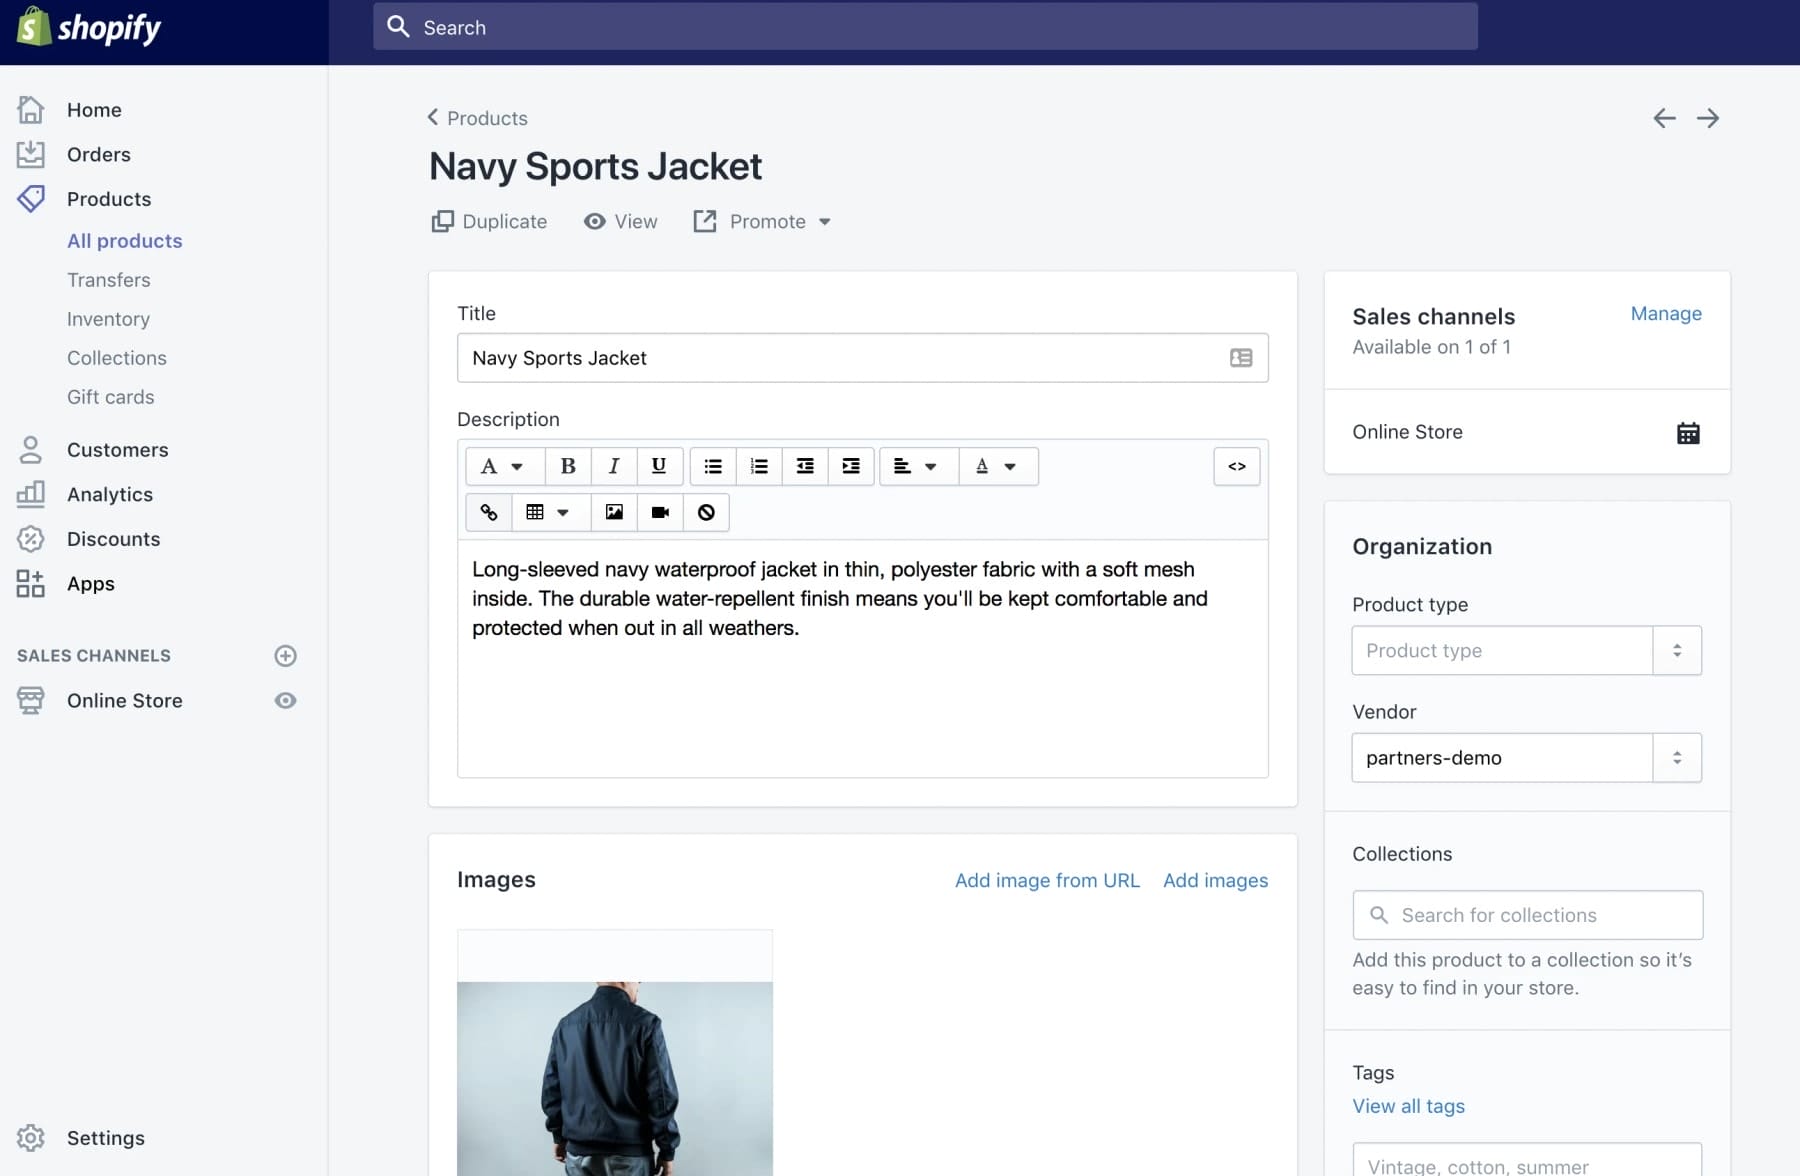This screenshot has height=1176, width=1800.
Task: Navigate to the Inventory section
Action: coord(108,319)
